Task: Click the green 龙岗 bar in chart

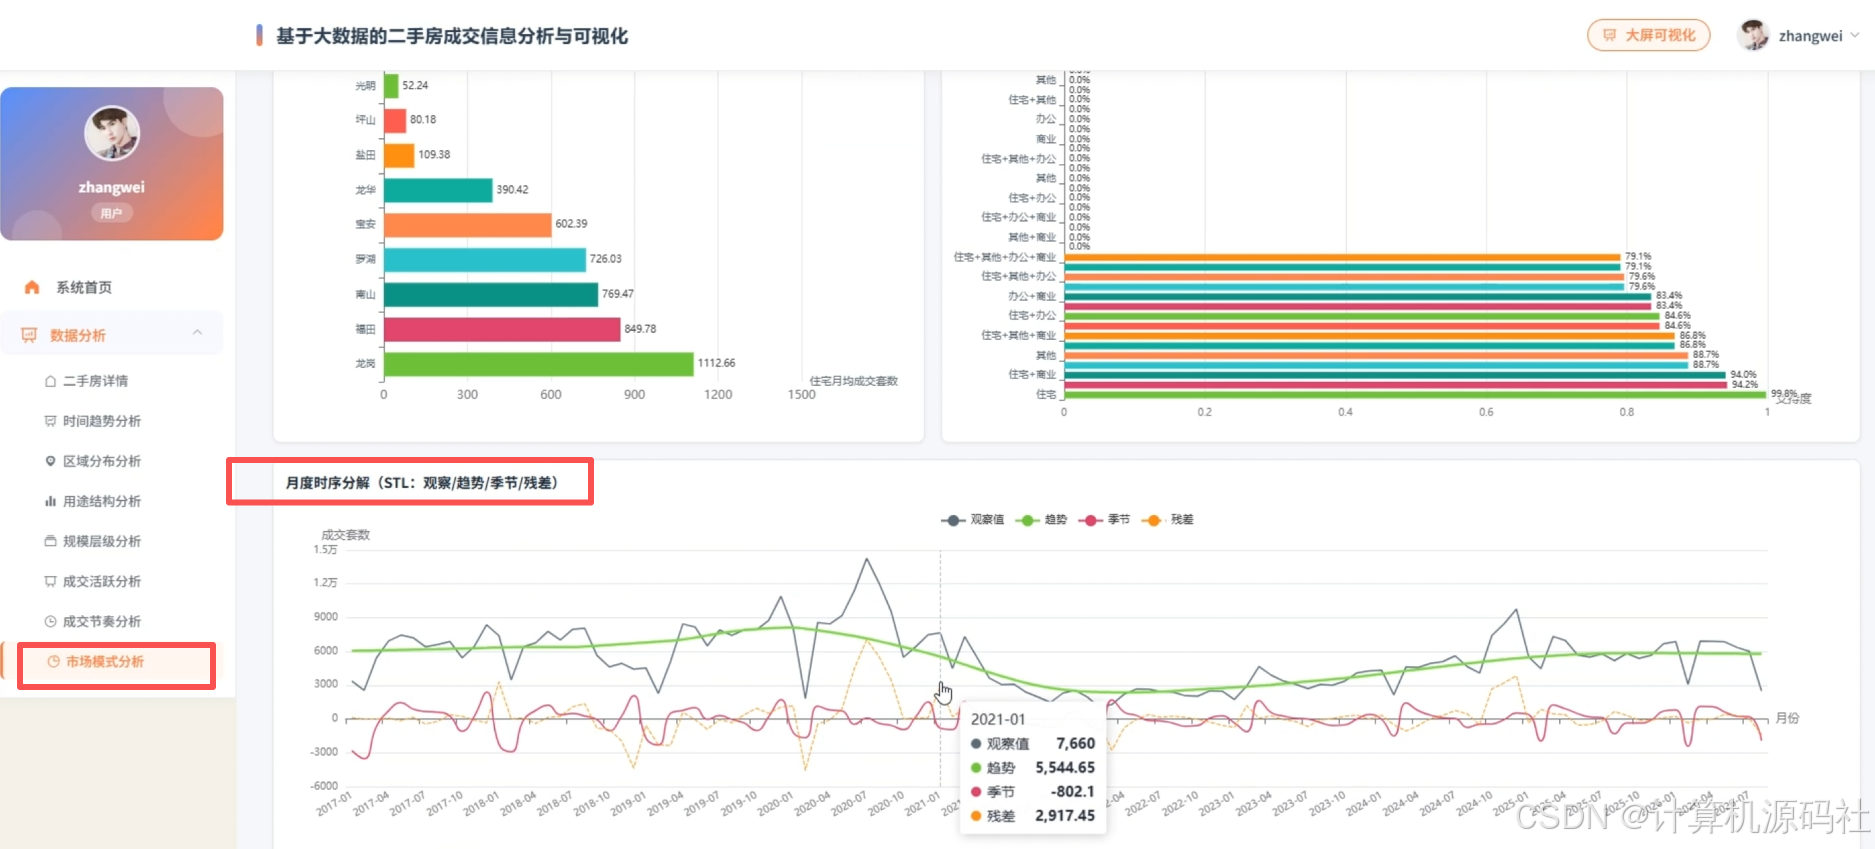Action: pos(538,364)
